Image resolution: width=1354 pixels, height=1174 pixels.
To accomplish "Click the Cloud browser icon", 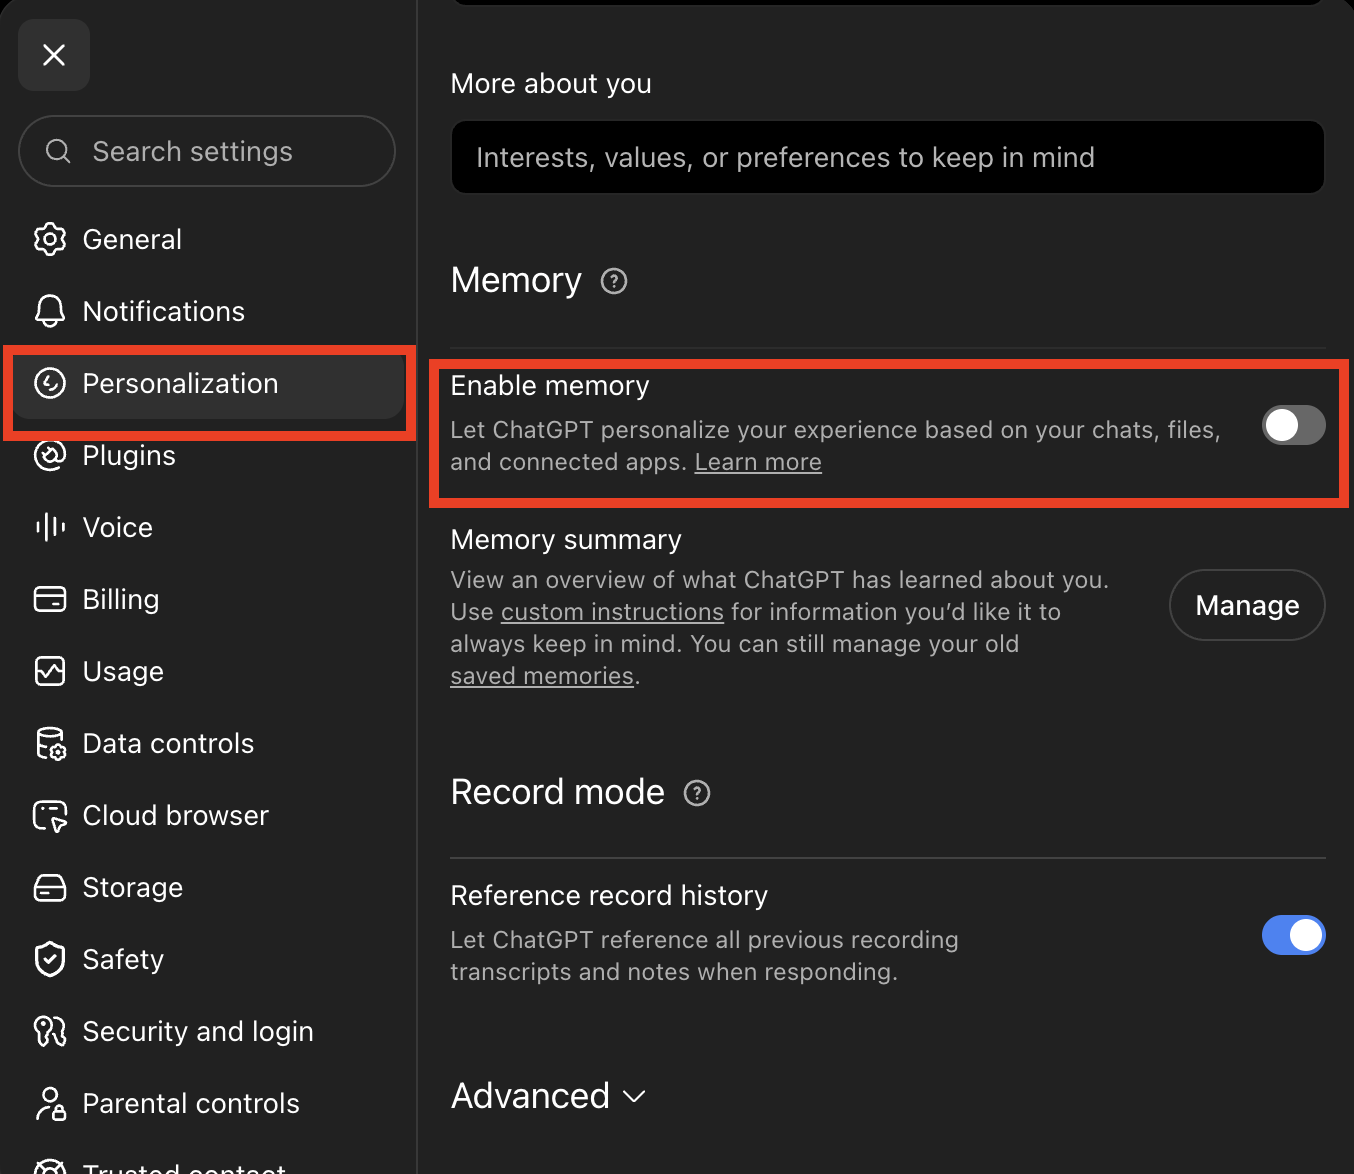I will coord(50,816).
